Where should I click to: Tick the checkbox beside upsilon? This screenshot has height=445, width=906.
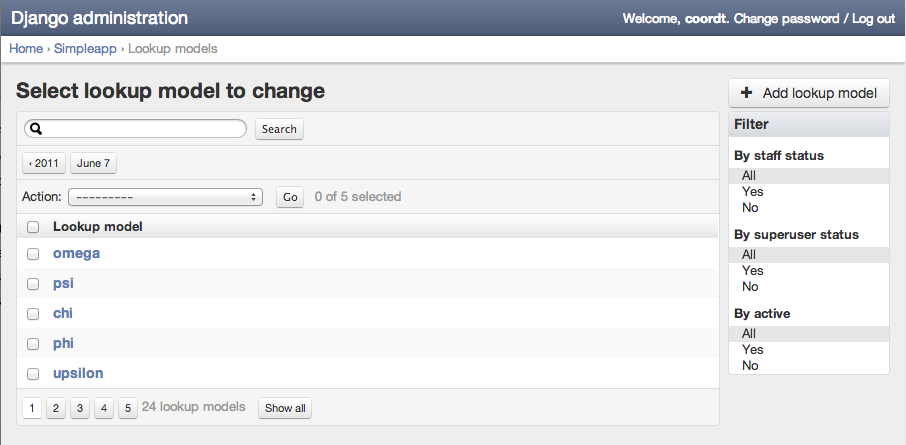pyautogui.click(x=33, y=374)
